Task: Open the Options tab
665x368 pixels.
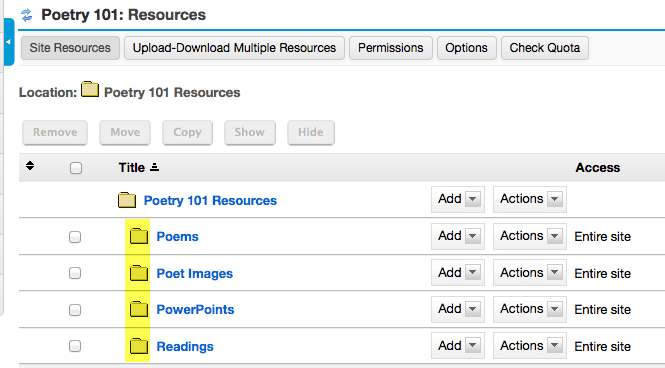Action: (x=467, y=48)
